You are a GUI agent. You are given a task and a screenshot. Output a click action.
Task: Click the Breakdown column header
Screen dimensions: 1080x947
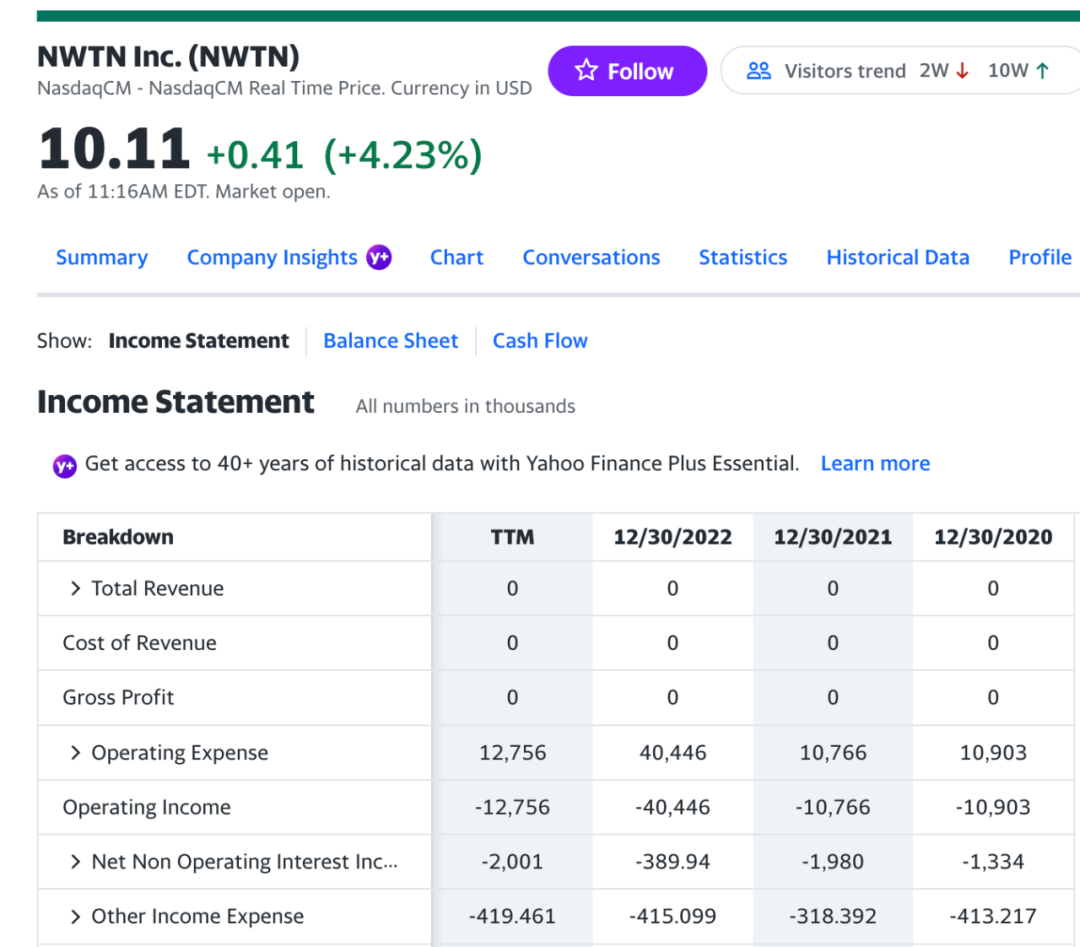coord(118,537)
